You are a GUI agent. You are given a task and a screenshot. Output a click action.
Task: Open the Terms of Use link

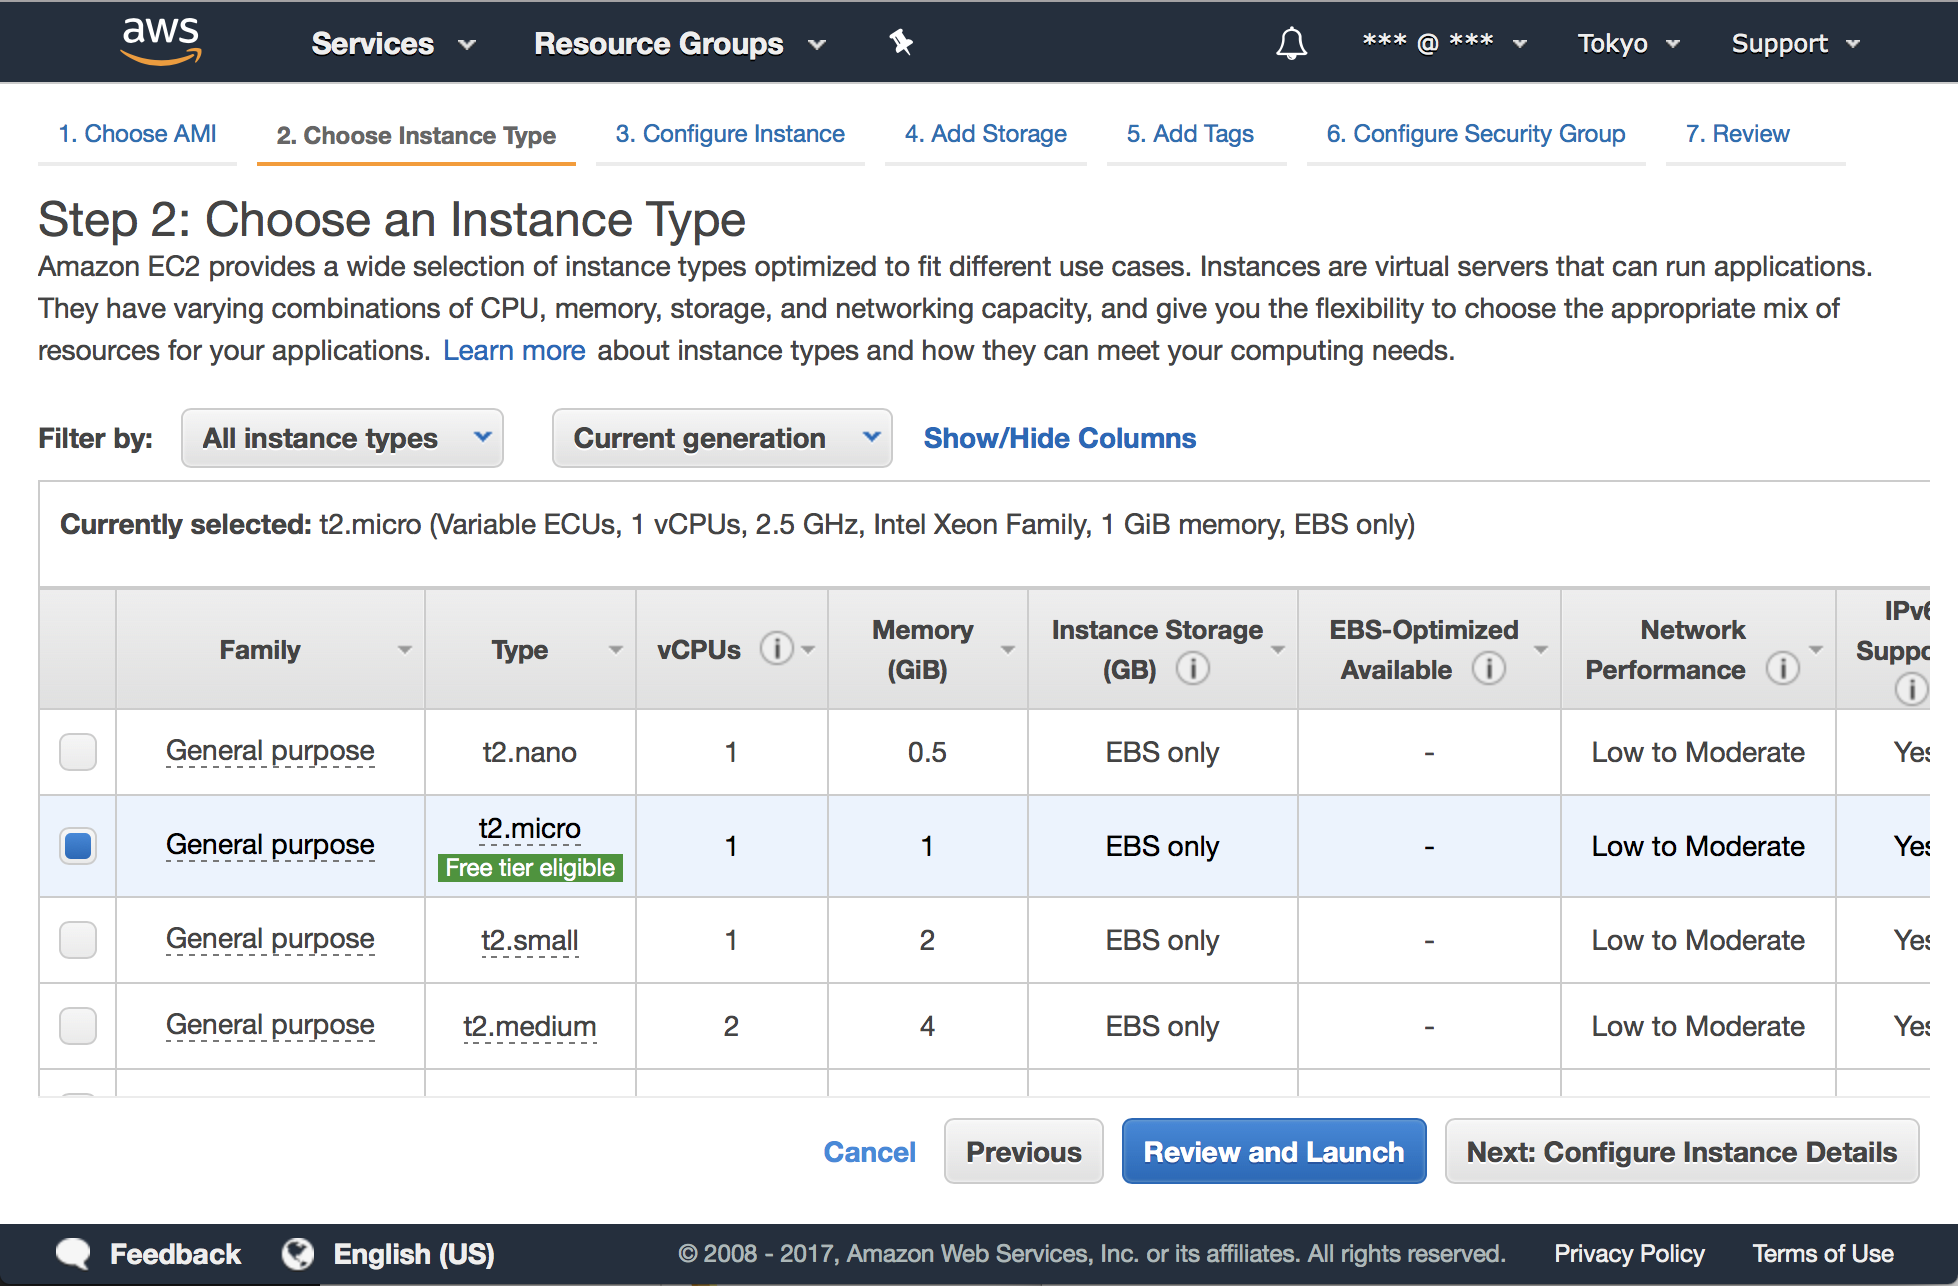[x=1823, y=1254]
